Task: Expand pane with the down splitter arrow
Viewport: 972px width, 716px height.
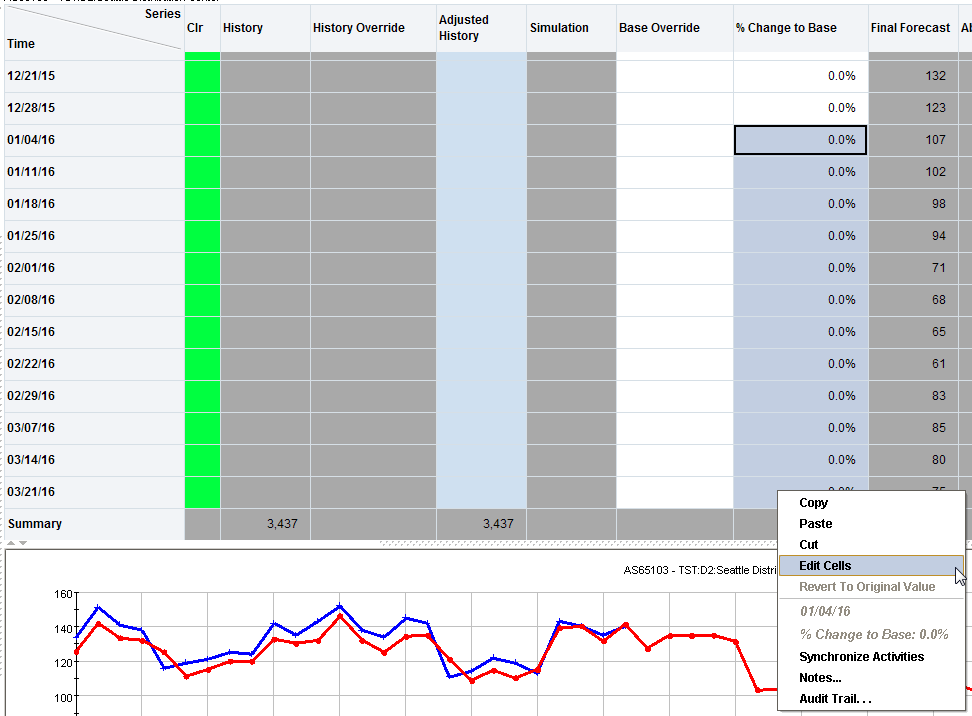Action: [x=23, y=543]
